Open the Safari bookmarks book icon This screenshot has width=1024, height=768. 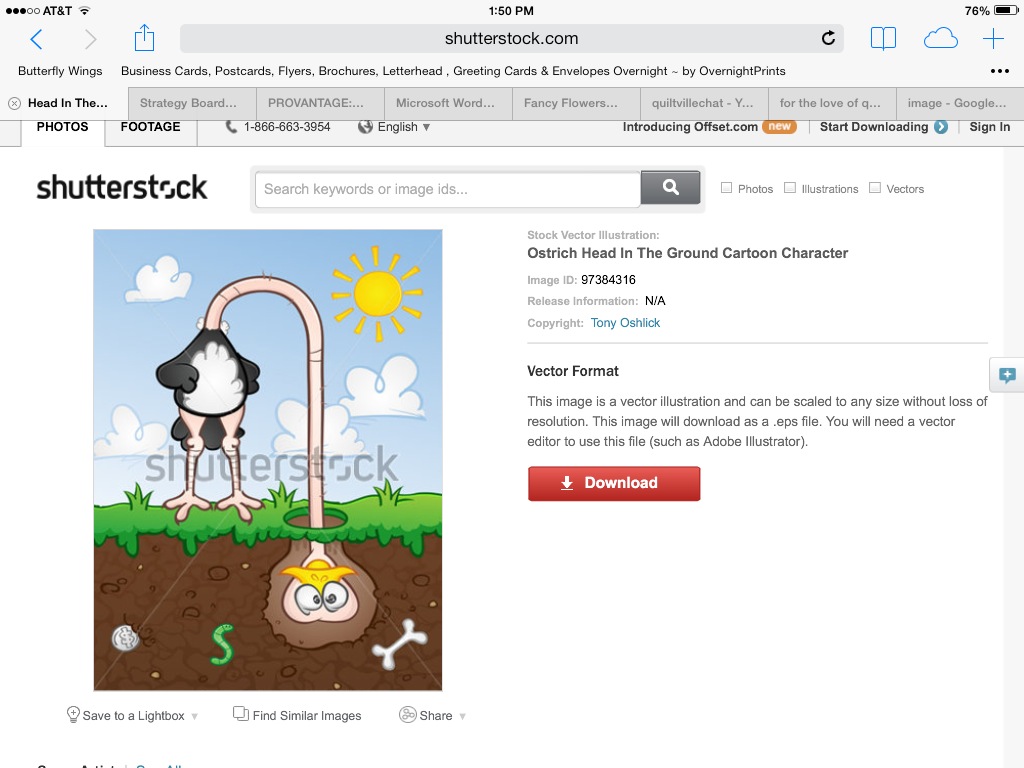883,39
